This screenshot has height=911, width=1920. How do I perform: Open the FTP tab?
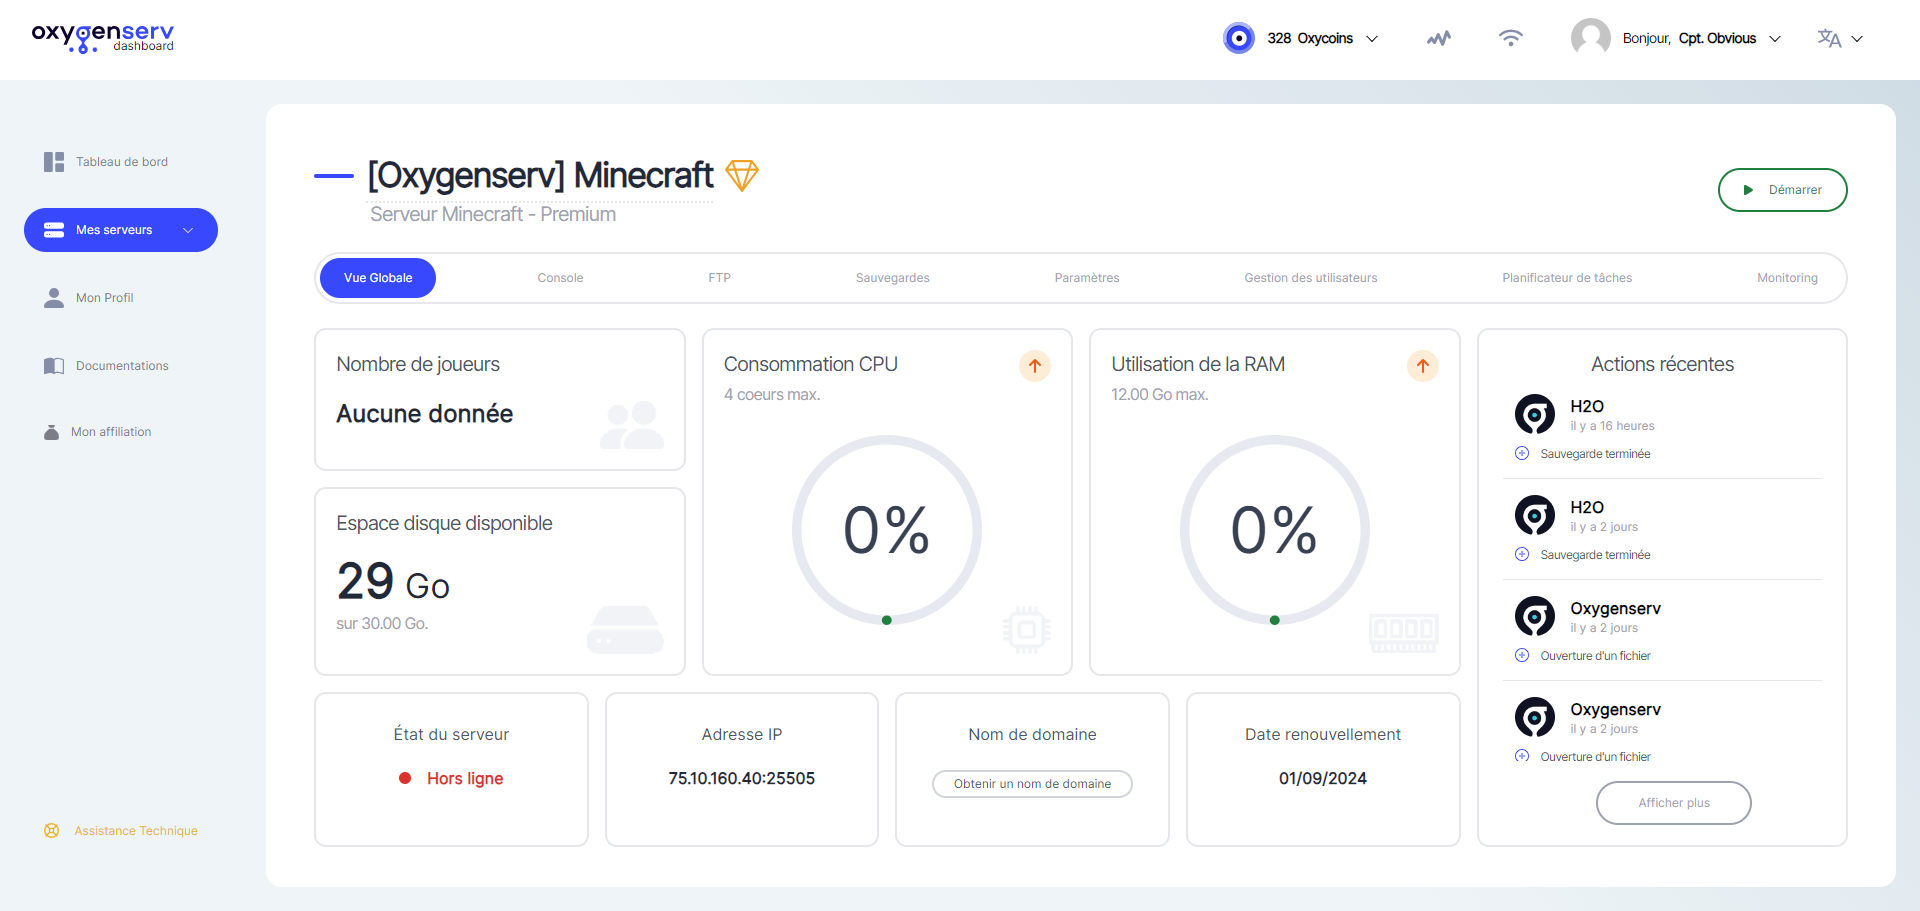click(720, 278)
